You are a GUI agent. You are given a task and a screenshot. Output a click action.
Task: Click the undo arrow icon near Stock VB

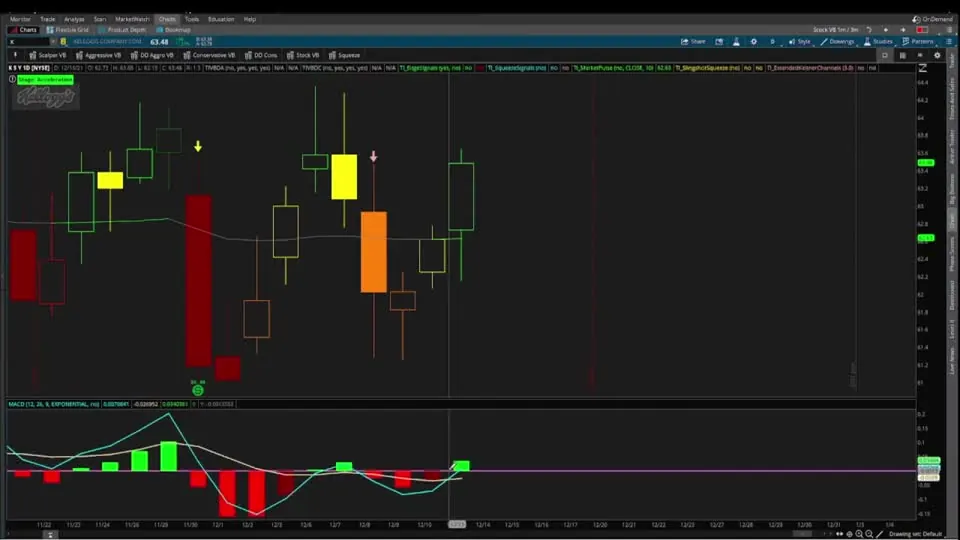coord(868,29)
